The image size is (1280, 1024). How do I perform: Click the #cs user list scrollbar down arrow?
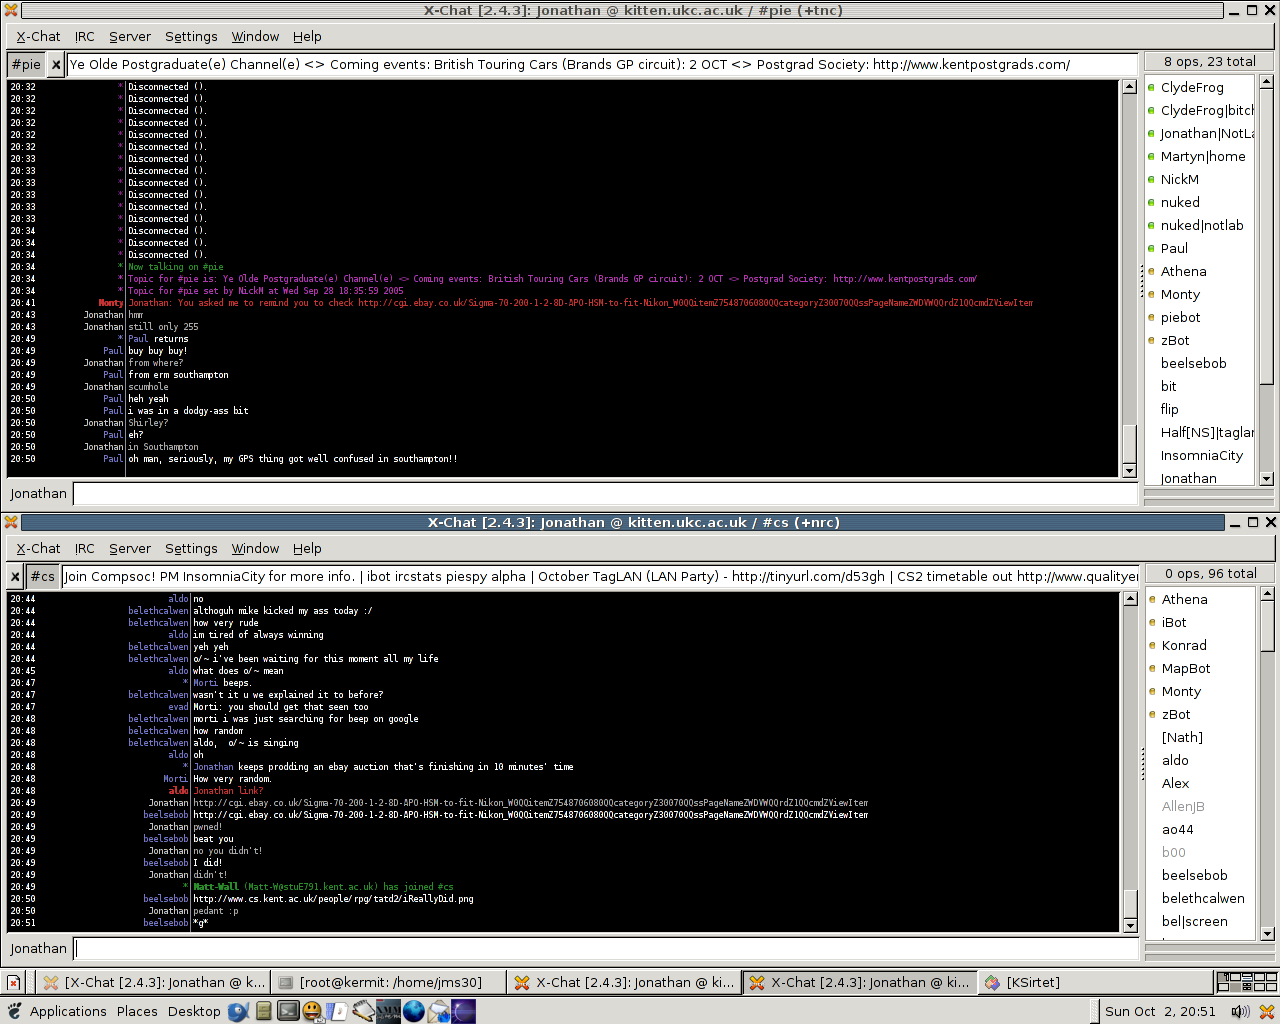(1268, 934)
